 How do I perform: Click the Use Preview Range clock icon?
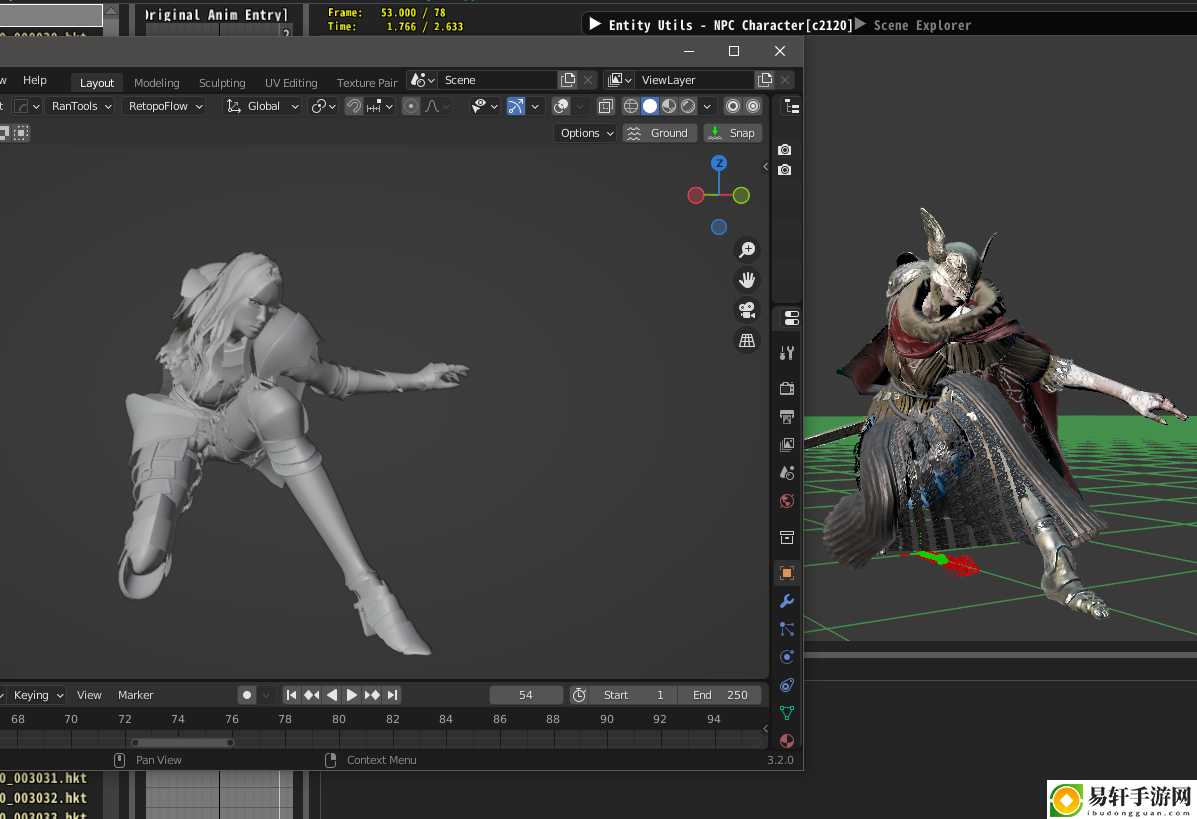coord(579,695)
